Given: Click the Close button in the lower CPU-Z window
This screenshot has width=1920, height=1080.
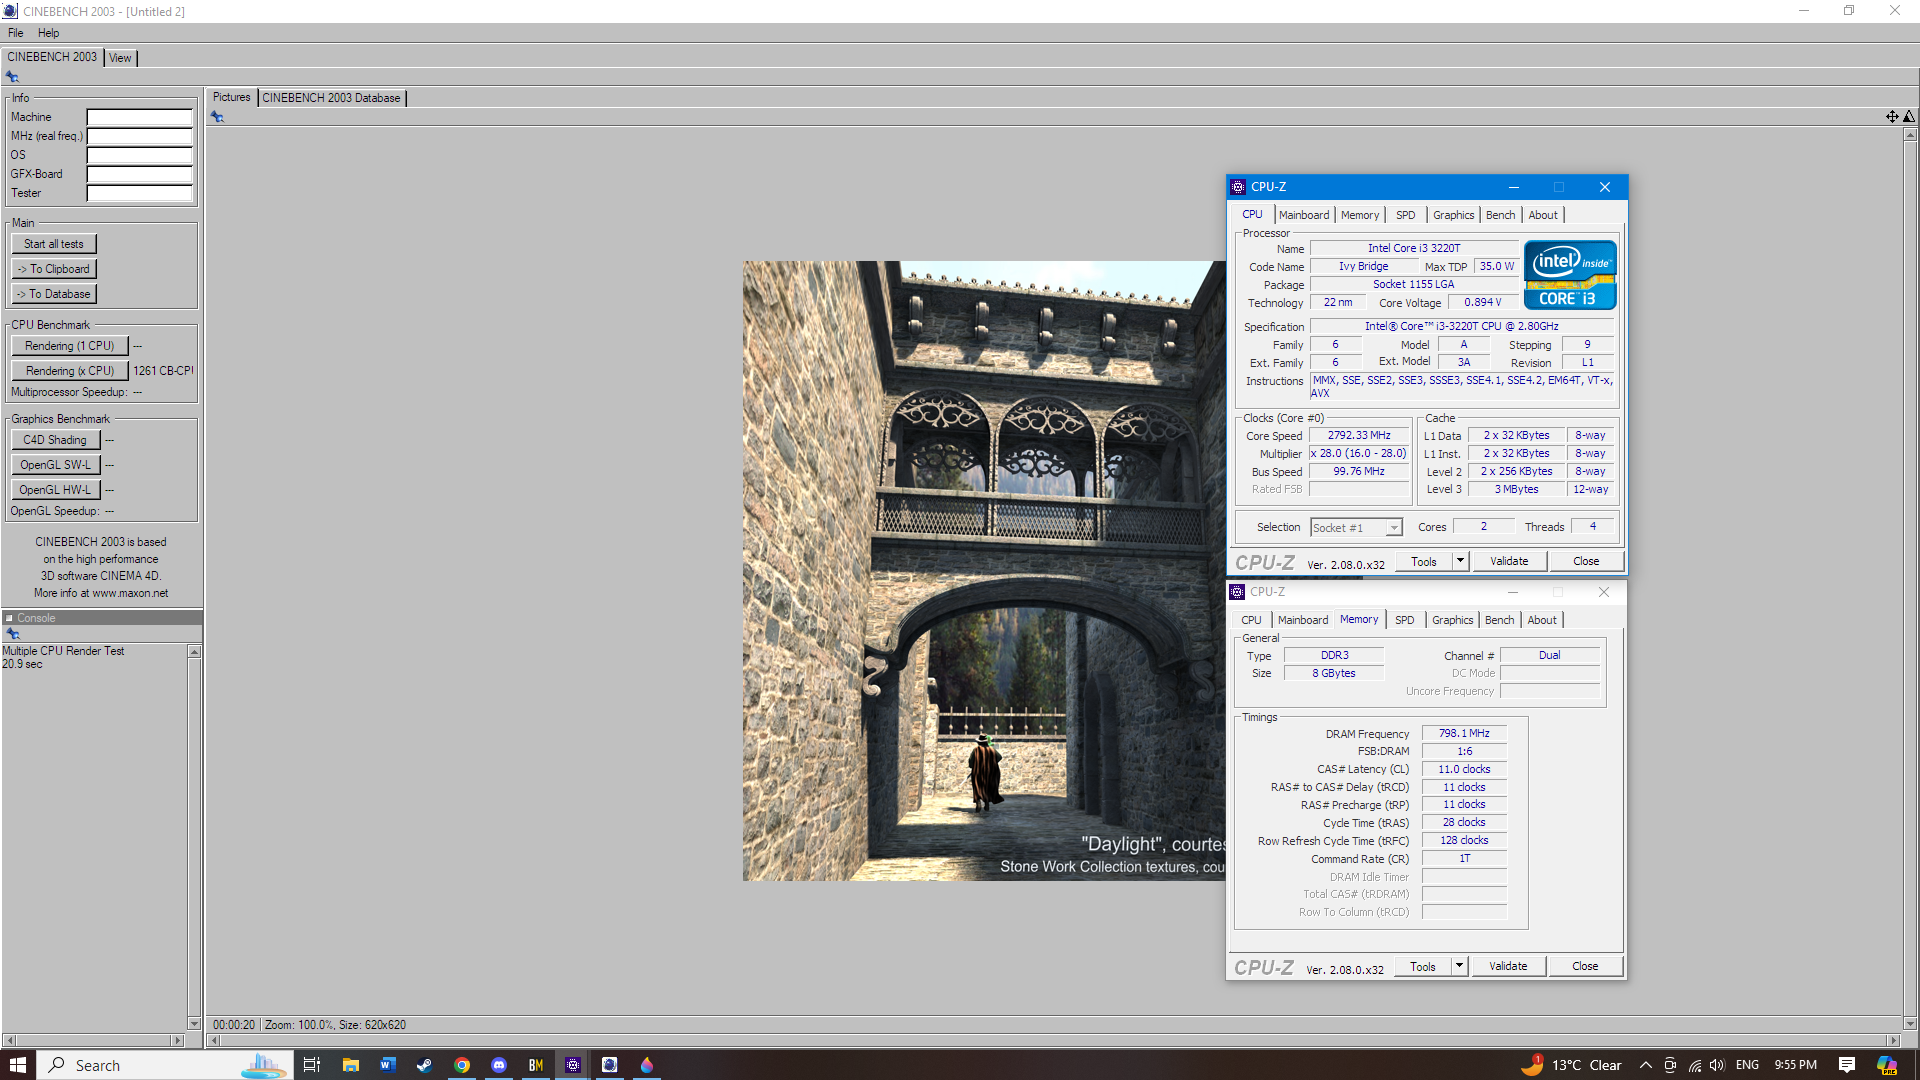Looking at the screenshot, I should coord(1585,966).
